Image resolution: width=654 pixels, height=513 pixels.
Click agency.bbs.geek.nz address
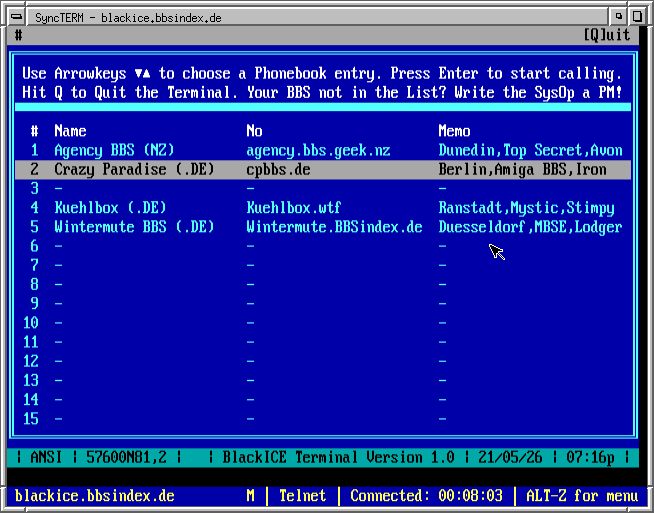click(318, 151)
